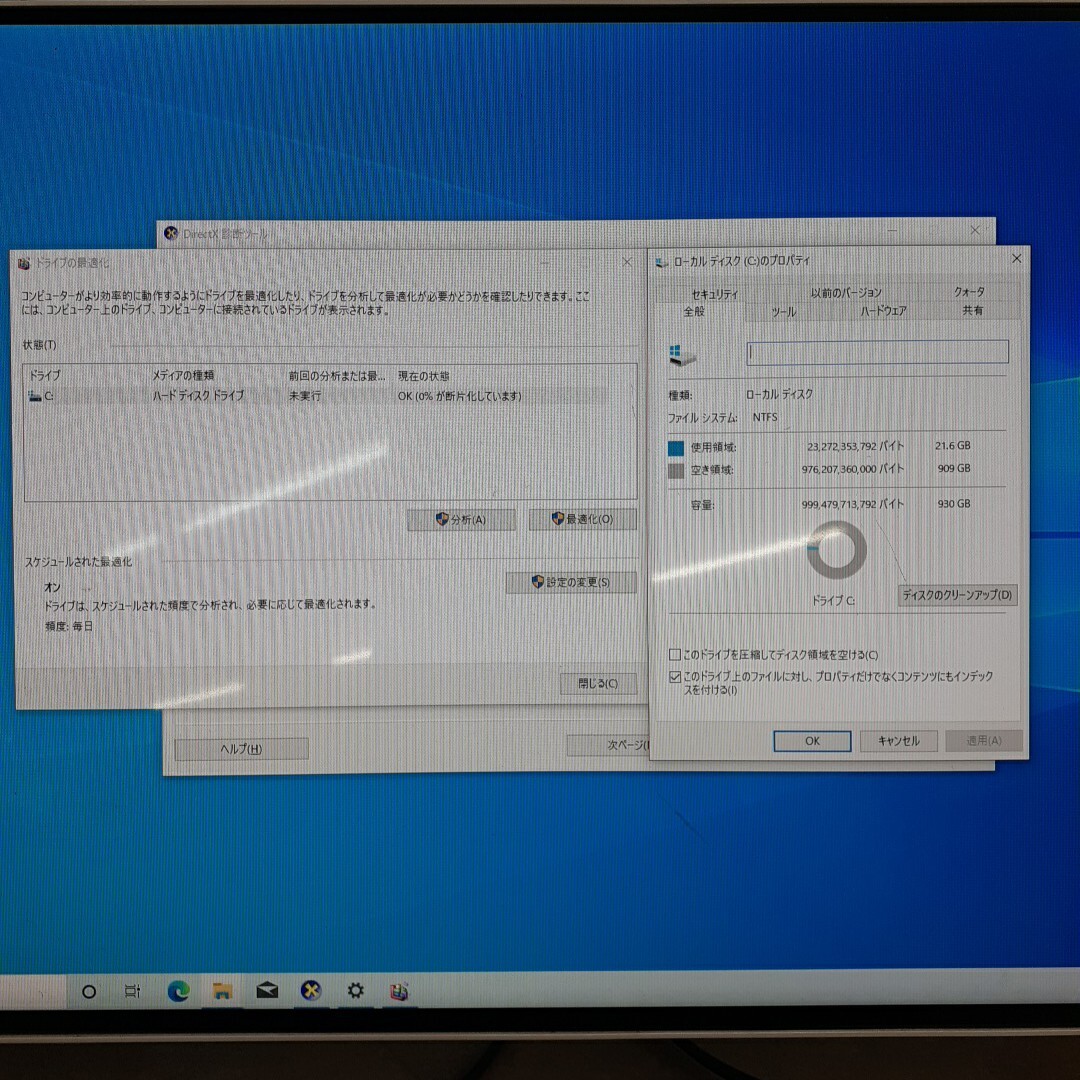Switch to the ハードウェア tab
The image size is (1080, 1080).
[x=883, y=311]
